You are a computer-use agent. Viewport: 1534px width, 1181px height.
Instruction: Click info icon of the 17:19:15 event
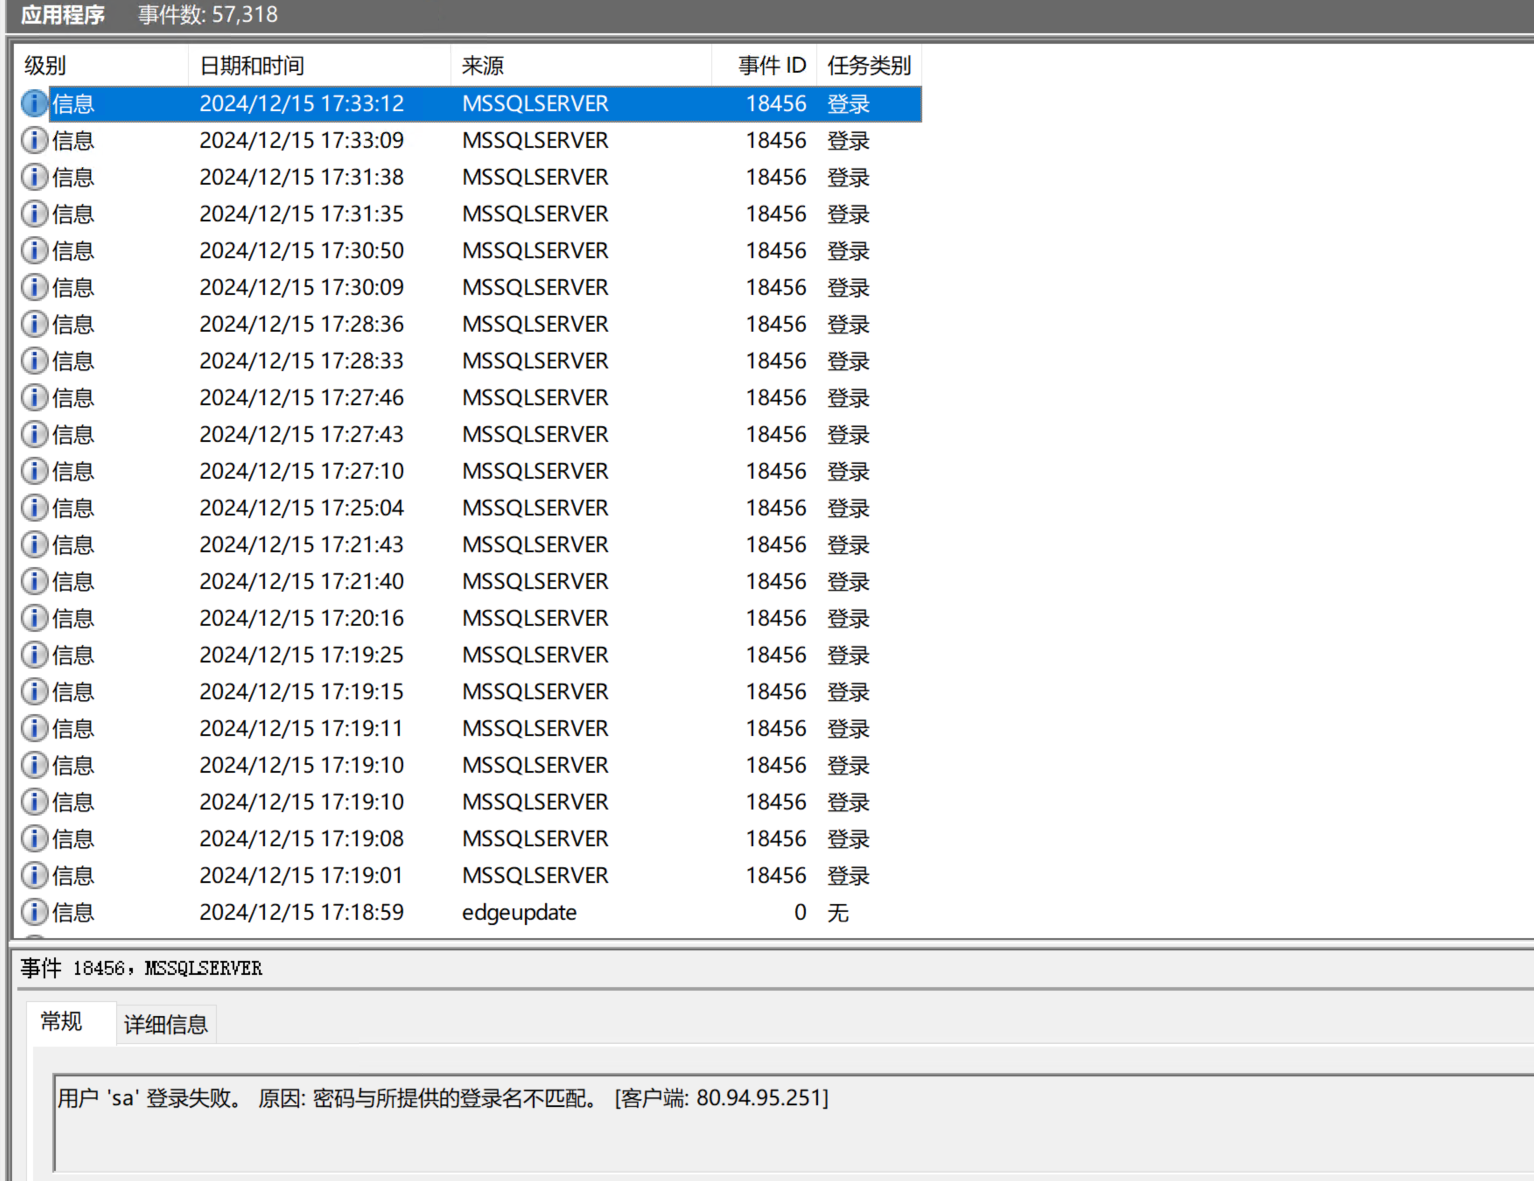(x=34, y=692)
